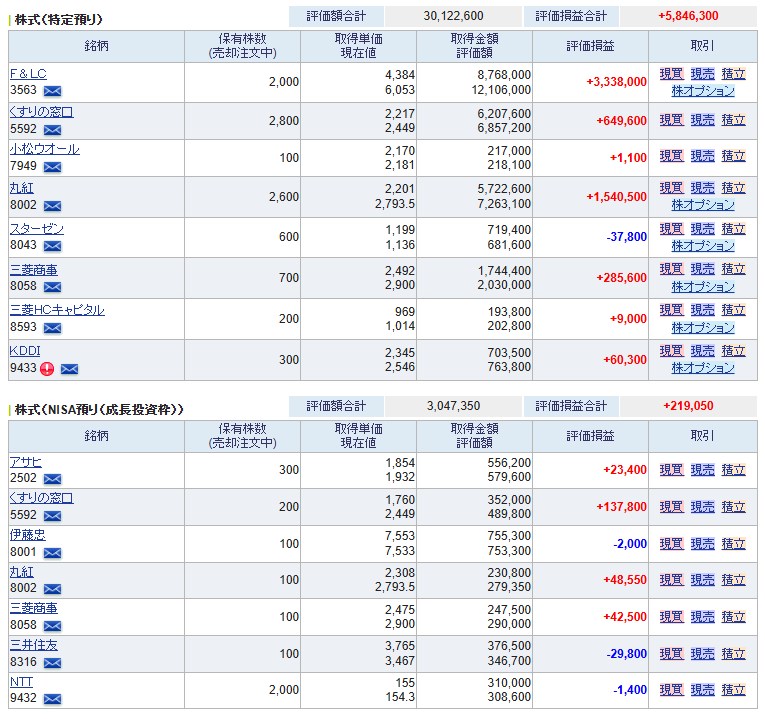Image resolution: width=765 pixels, height=719 pixels.
Task: Open the 三菱HCキャピタル stock link
Action: pos(57,310)
